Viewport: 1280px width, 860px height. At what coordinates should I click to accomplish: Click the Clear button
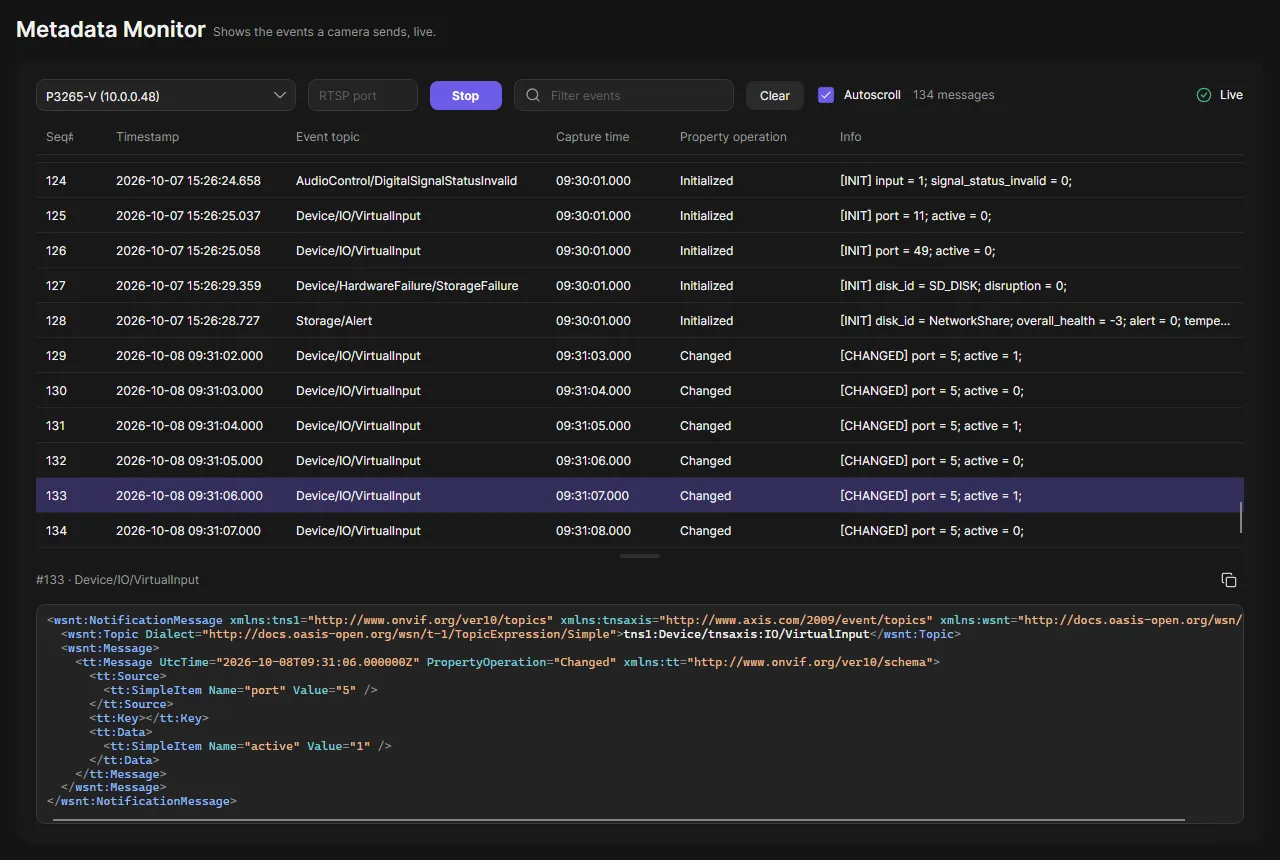click(x=775, y=96)
